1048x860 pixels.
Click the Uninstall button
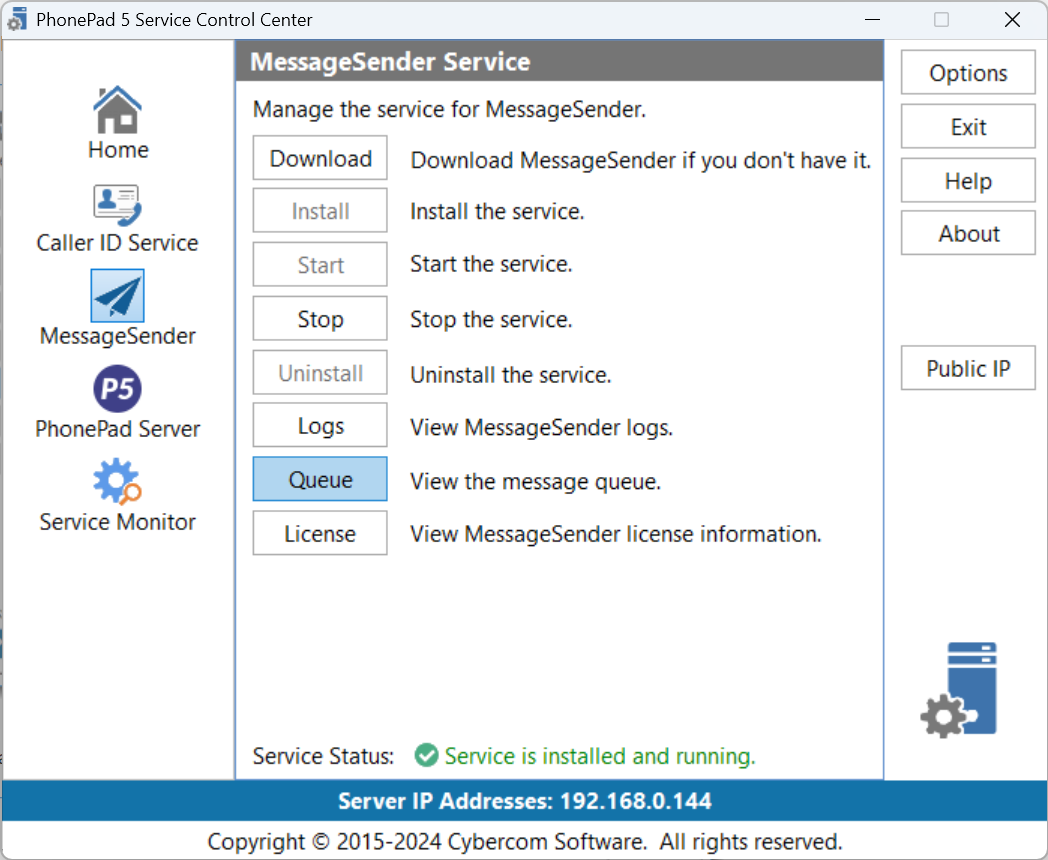coord(320,373)
